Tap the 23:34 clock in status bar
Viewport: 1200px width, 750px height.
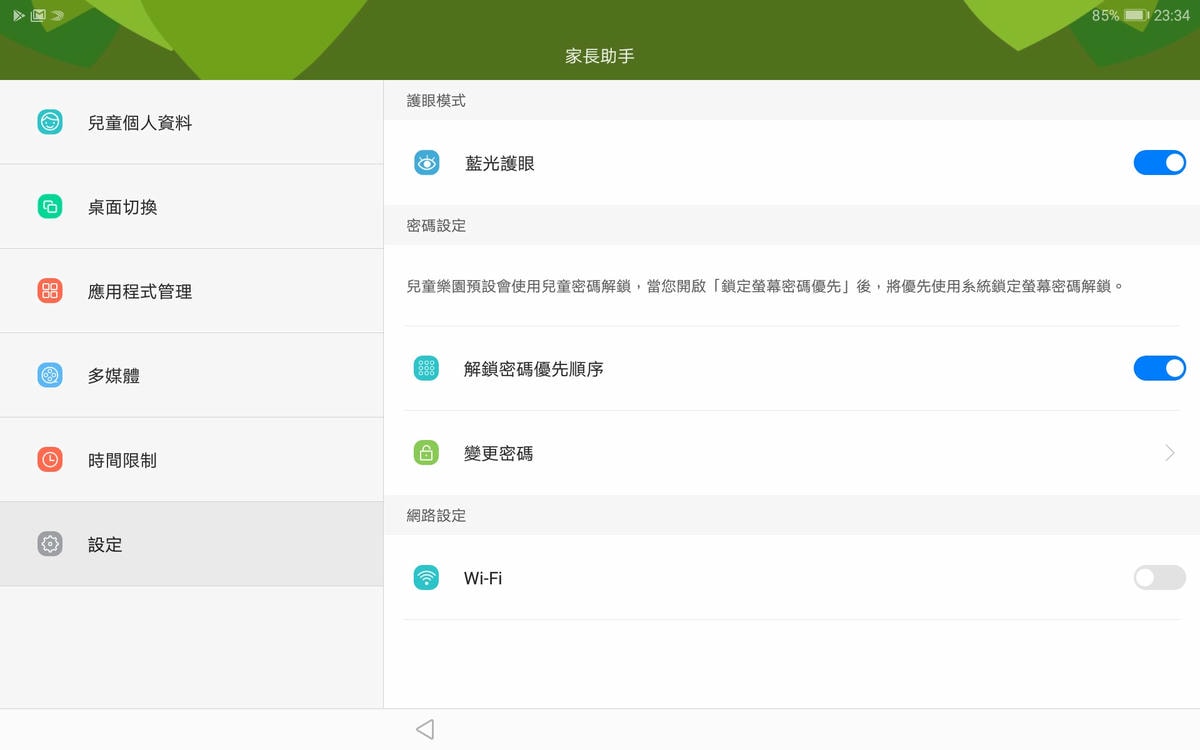coord(1171,16)
